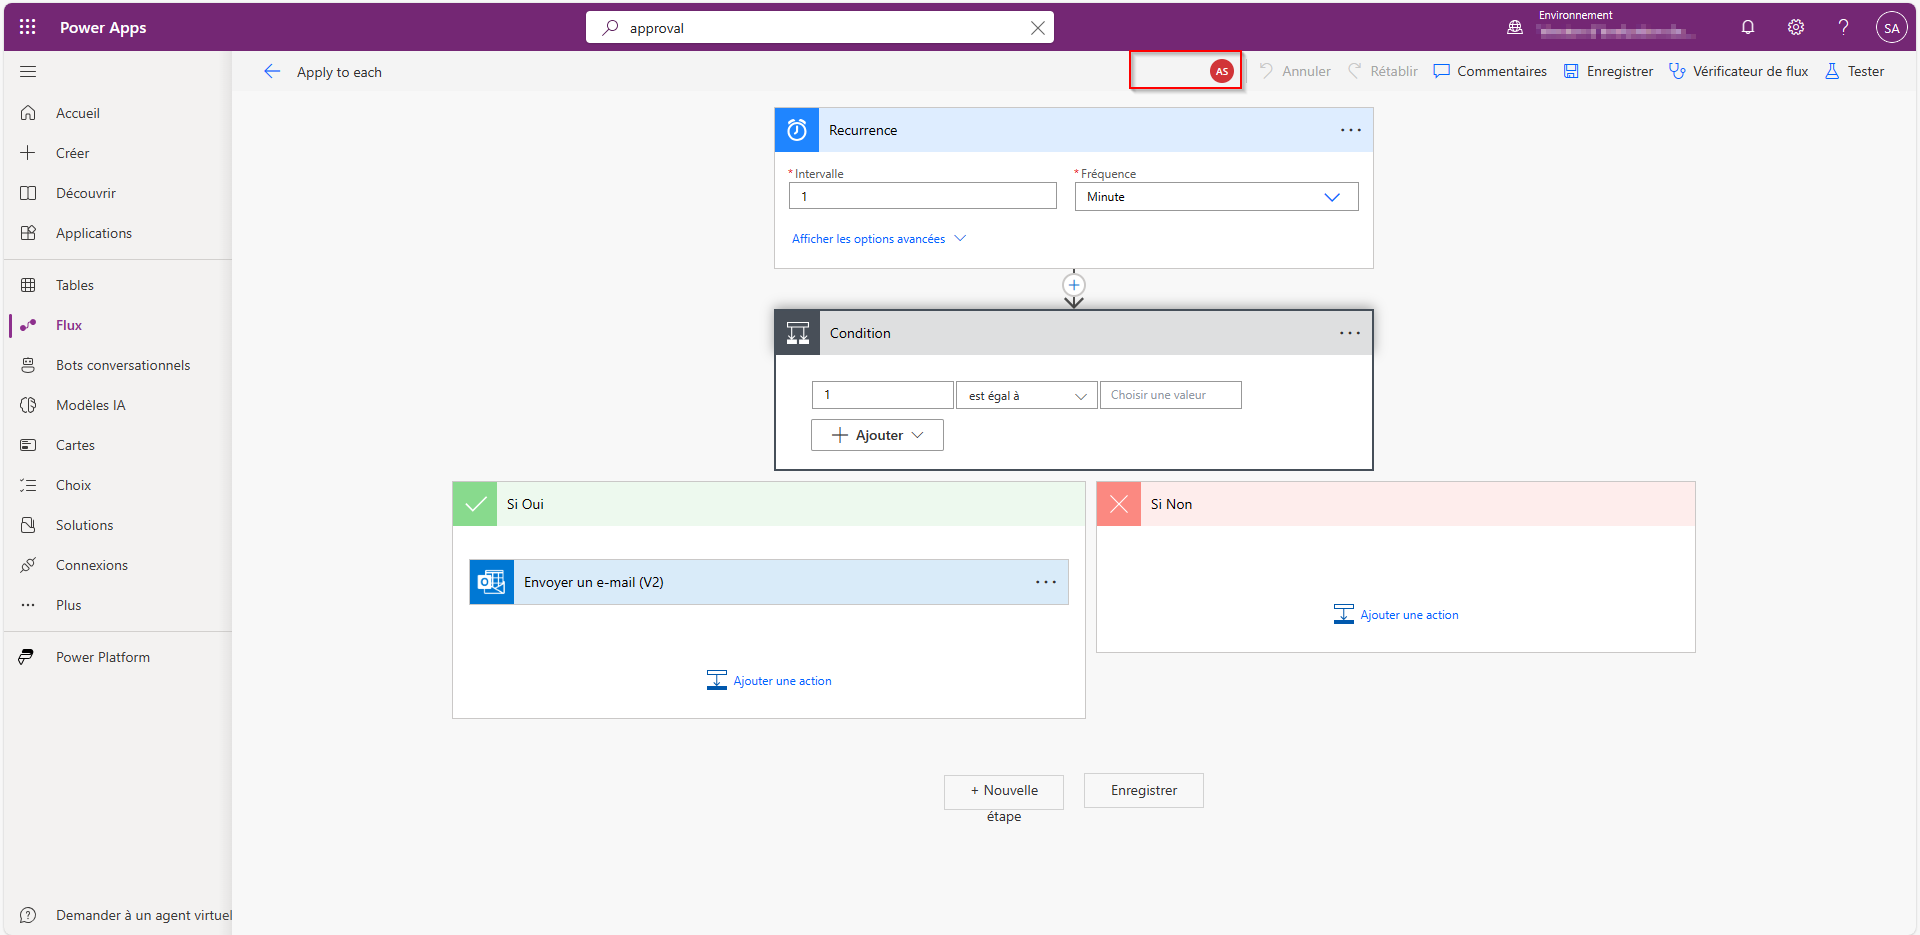Open the settings gear
Image resolution: width=1920 pixels, height=935 pixels.
[1796, 27]
